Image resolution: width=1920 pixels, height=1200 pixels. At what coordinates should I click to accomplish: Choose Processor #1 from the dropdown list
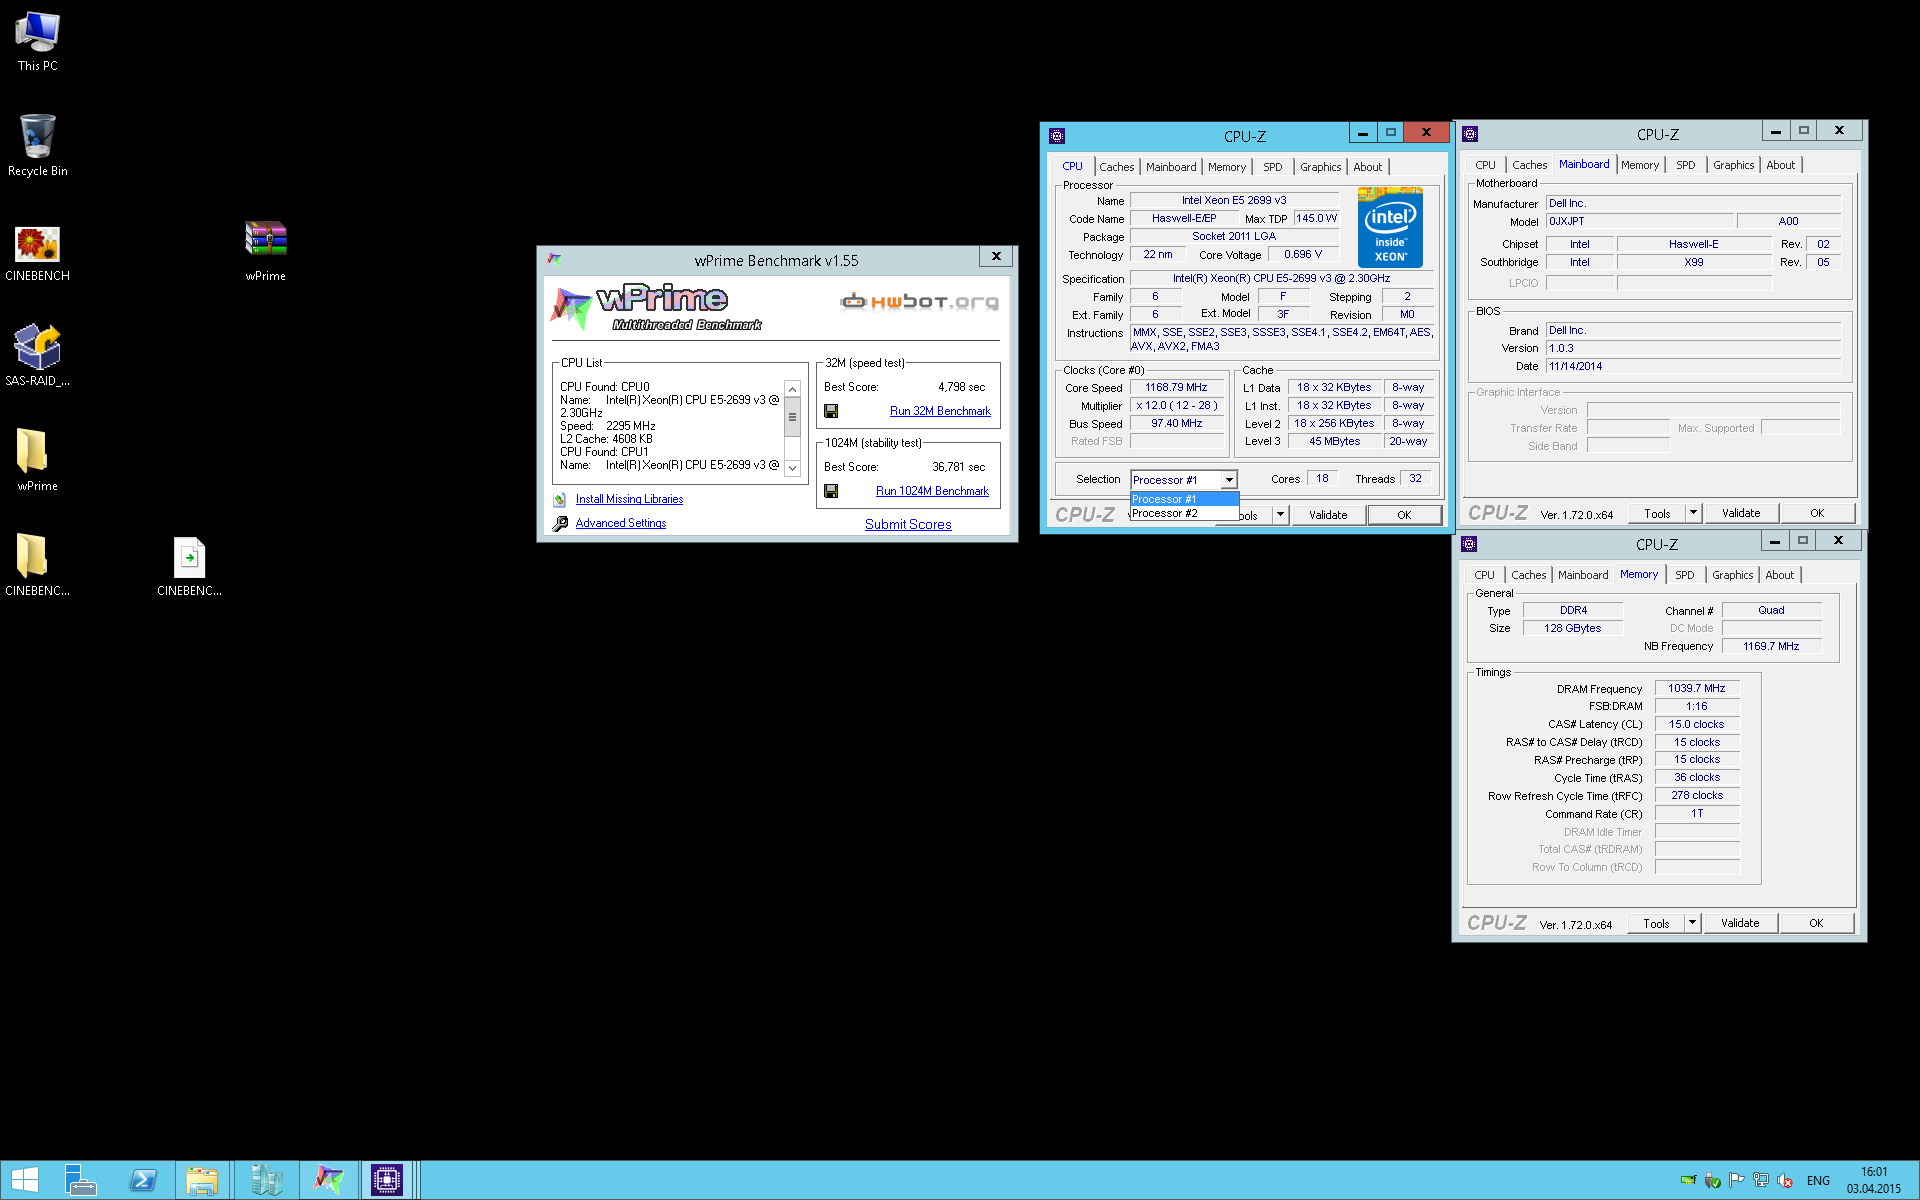[1184, 499]
